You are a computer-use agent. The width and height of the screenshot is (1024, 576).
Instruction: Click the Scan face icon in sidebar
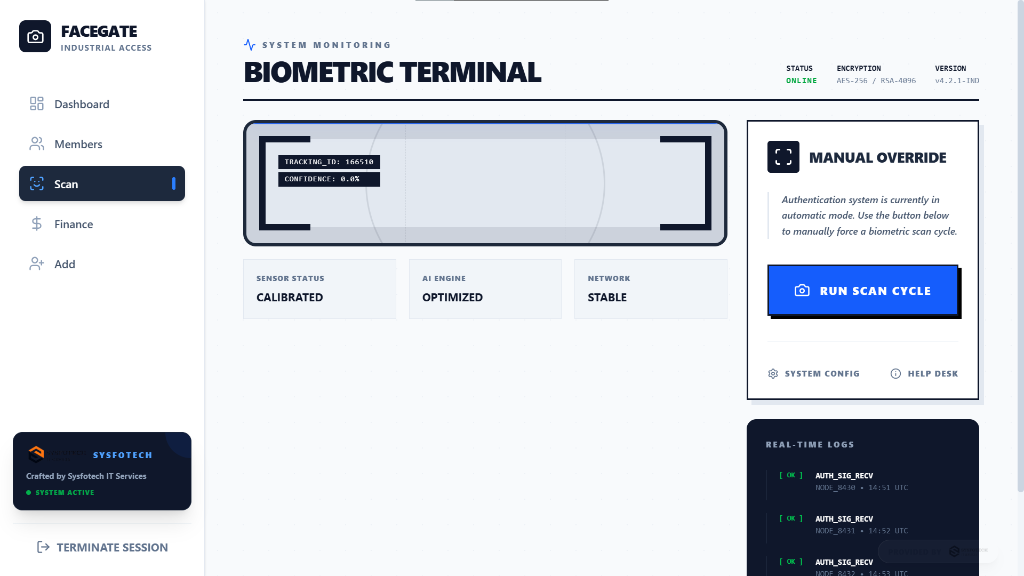[37, 184]
